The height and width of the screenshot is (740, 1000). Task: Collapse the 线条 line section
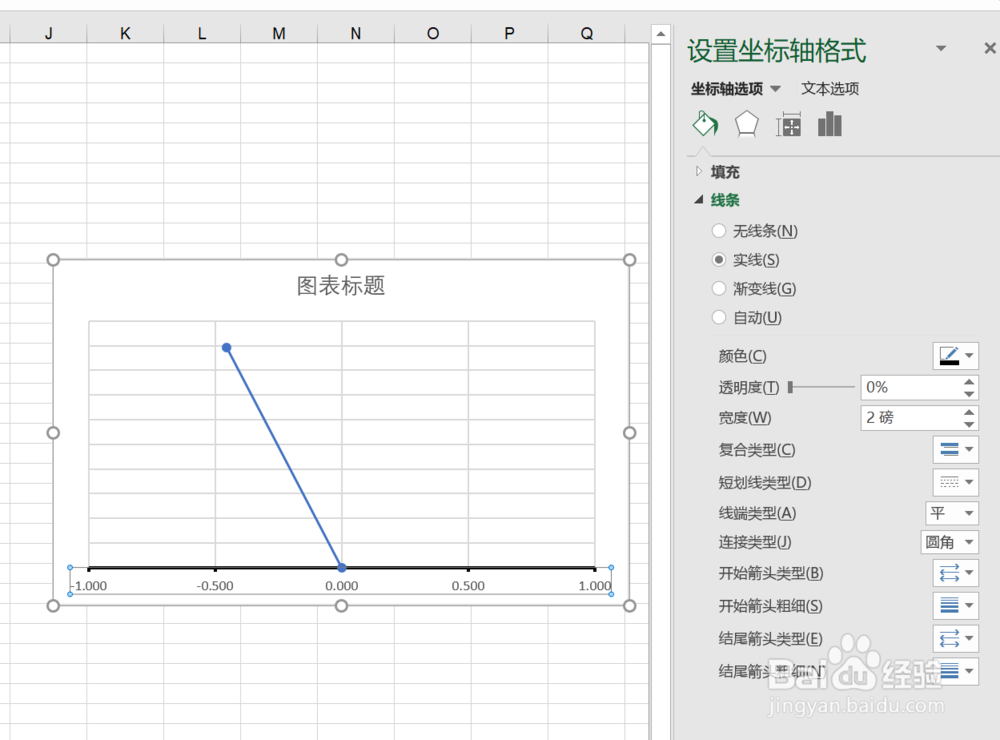[x=698, y=199]
